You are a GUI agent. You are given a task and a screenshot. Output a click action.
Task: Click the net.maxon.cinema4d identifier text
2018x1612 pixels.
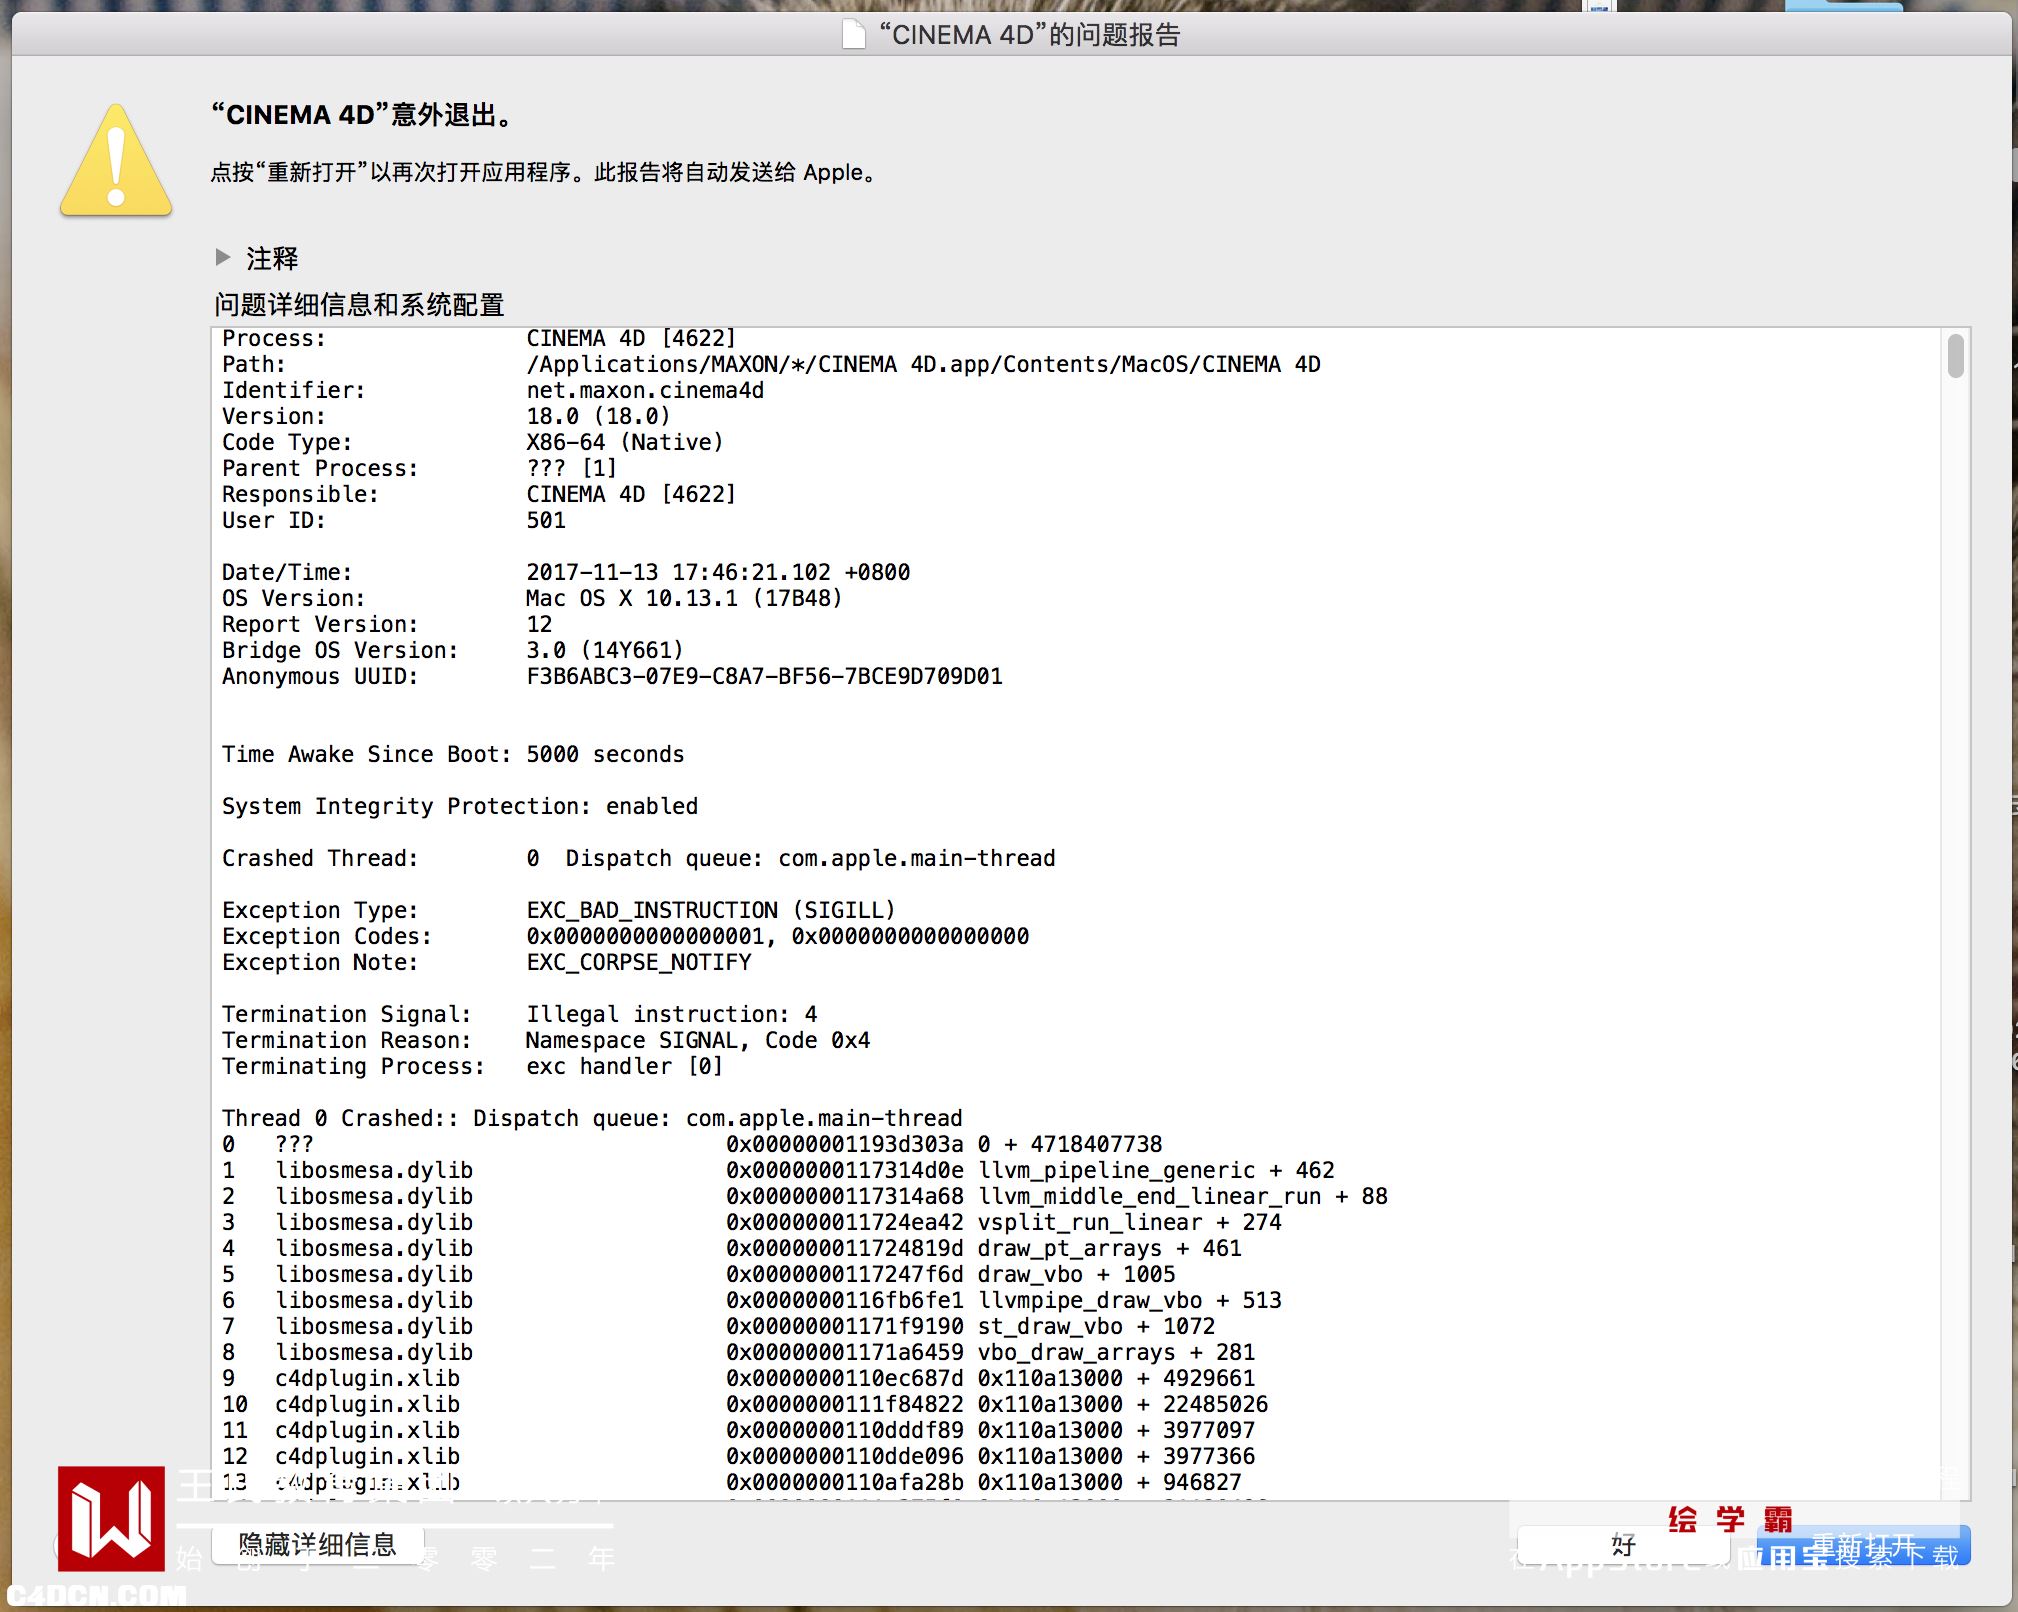[645, 390]
